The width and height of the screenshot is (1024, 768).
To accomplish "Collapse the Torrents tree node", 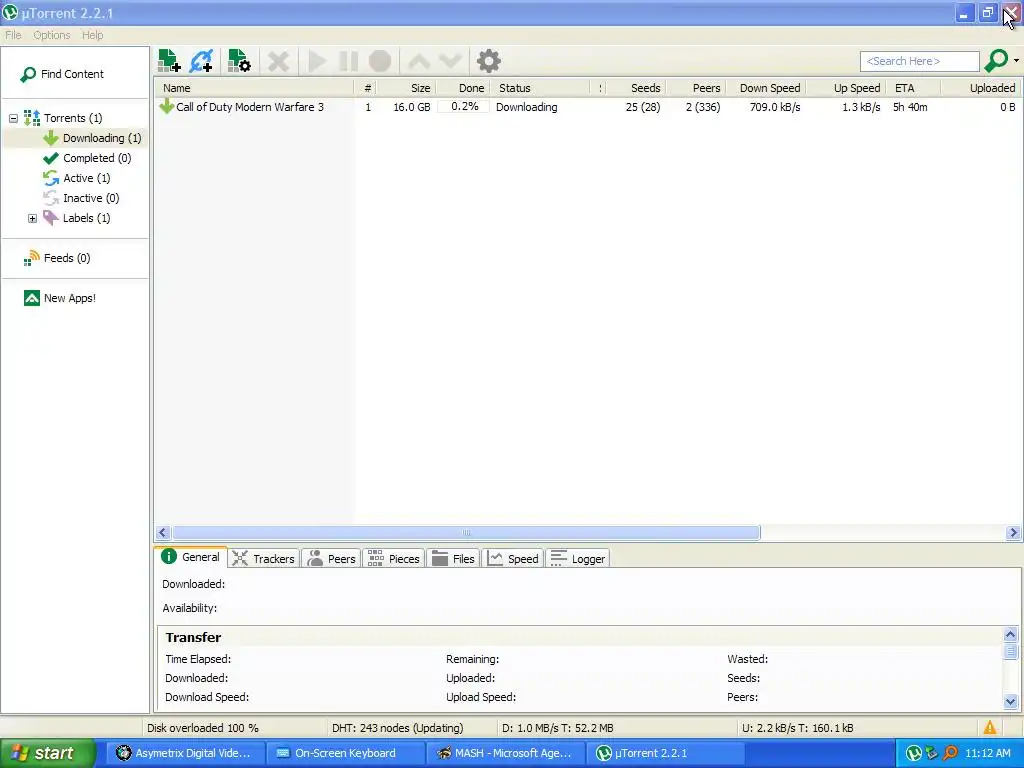I will [13, 118].
